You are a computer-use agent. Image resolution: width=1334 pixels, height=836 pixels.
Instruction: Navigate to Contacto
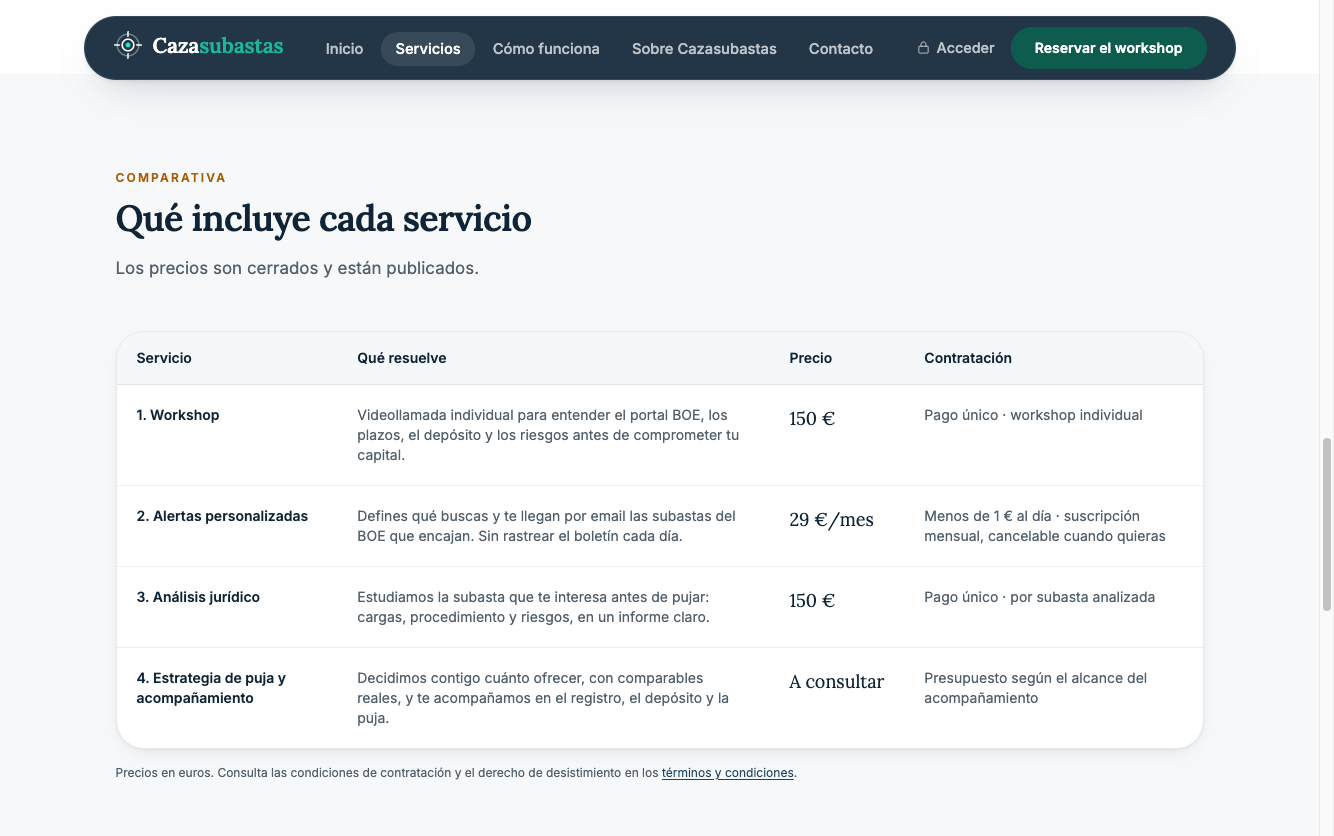(841, 48)
